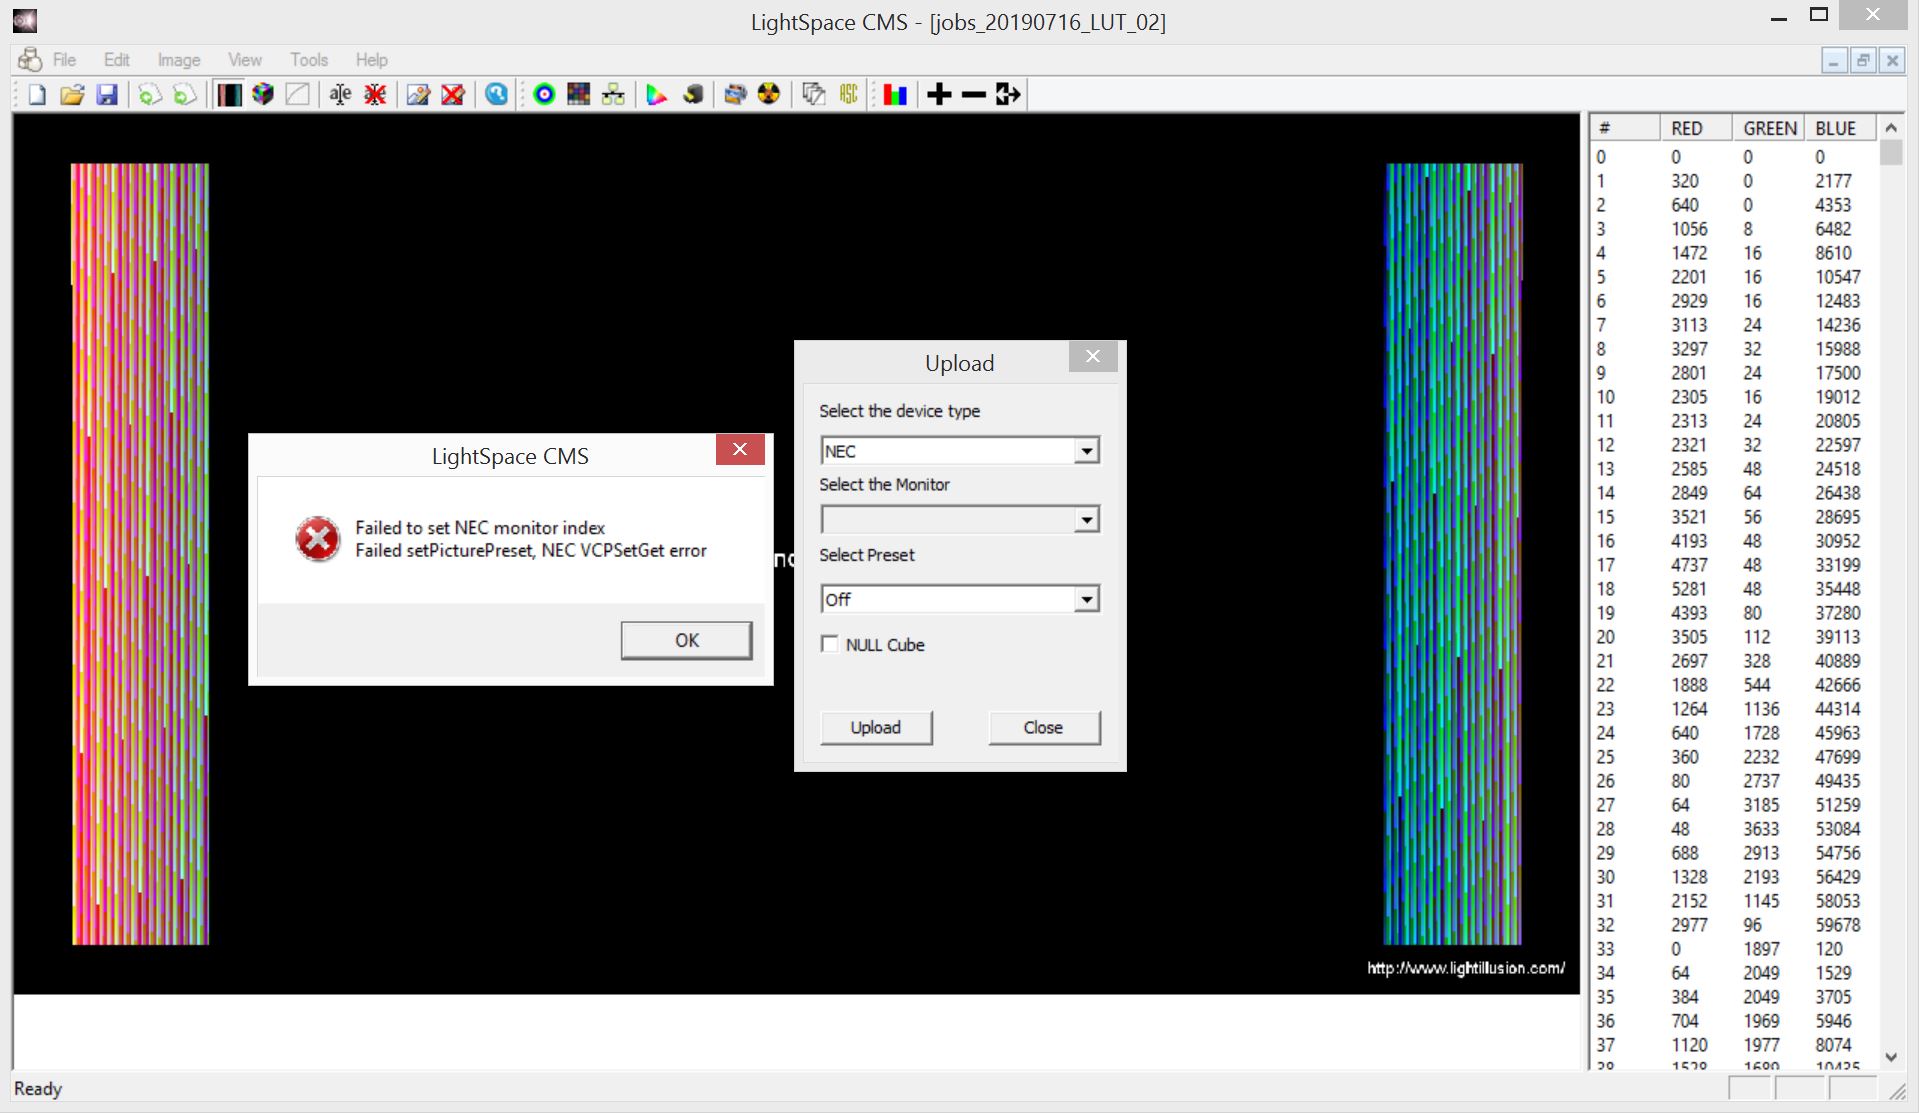This screenshot has width=1919, height=1113.
Task: Open the File menu
Action: click(64, 60)
